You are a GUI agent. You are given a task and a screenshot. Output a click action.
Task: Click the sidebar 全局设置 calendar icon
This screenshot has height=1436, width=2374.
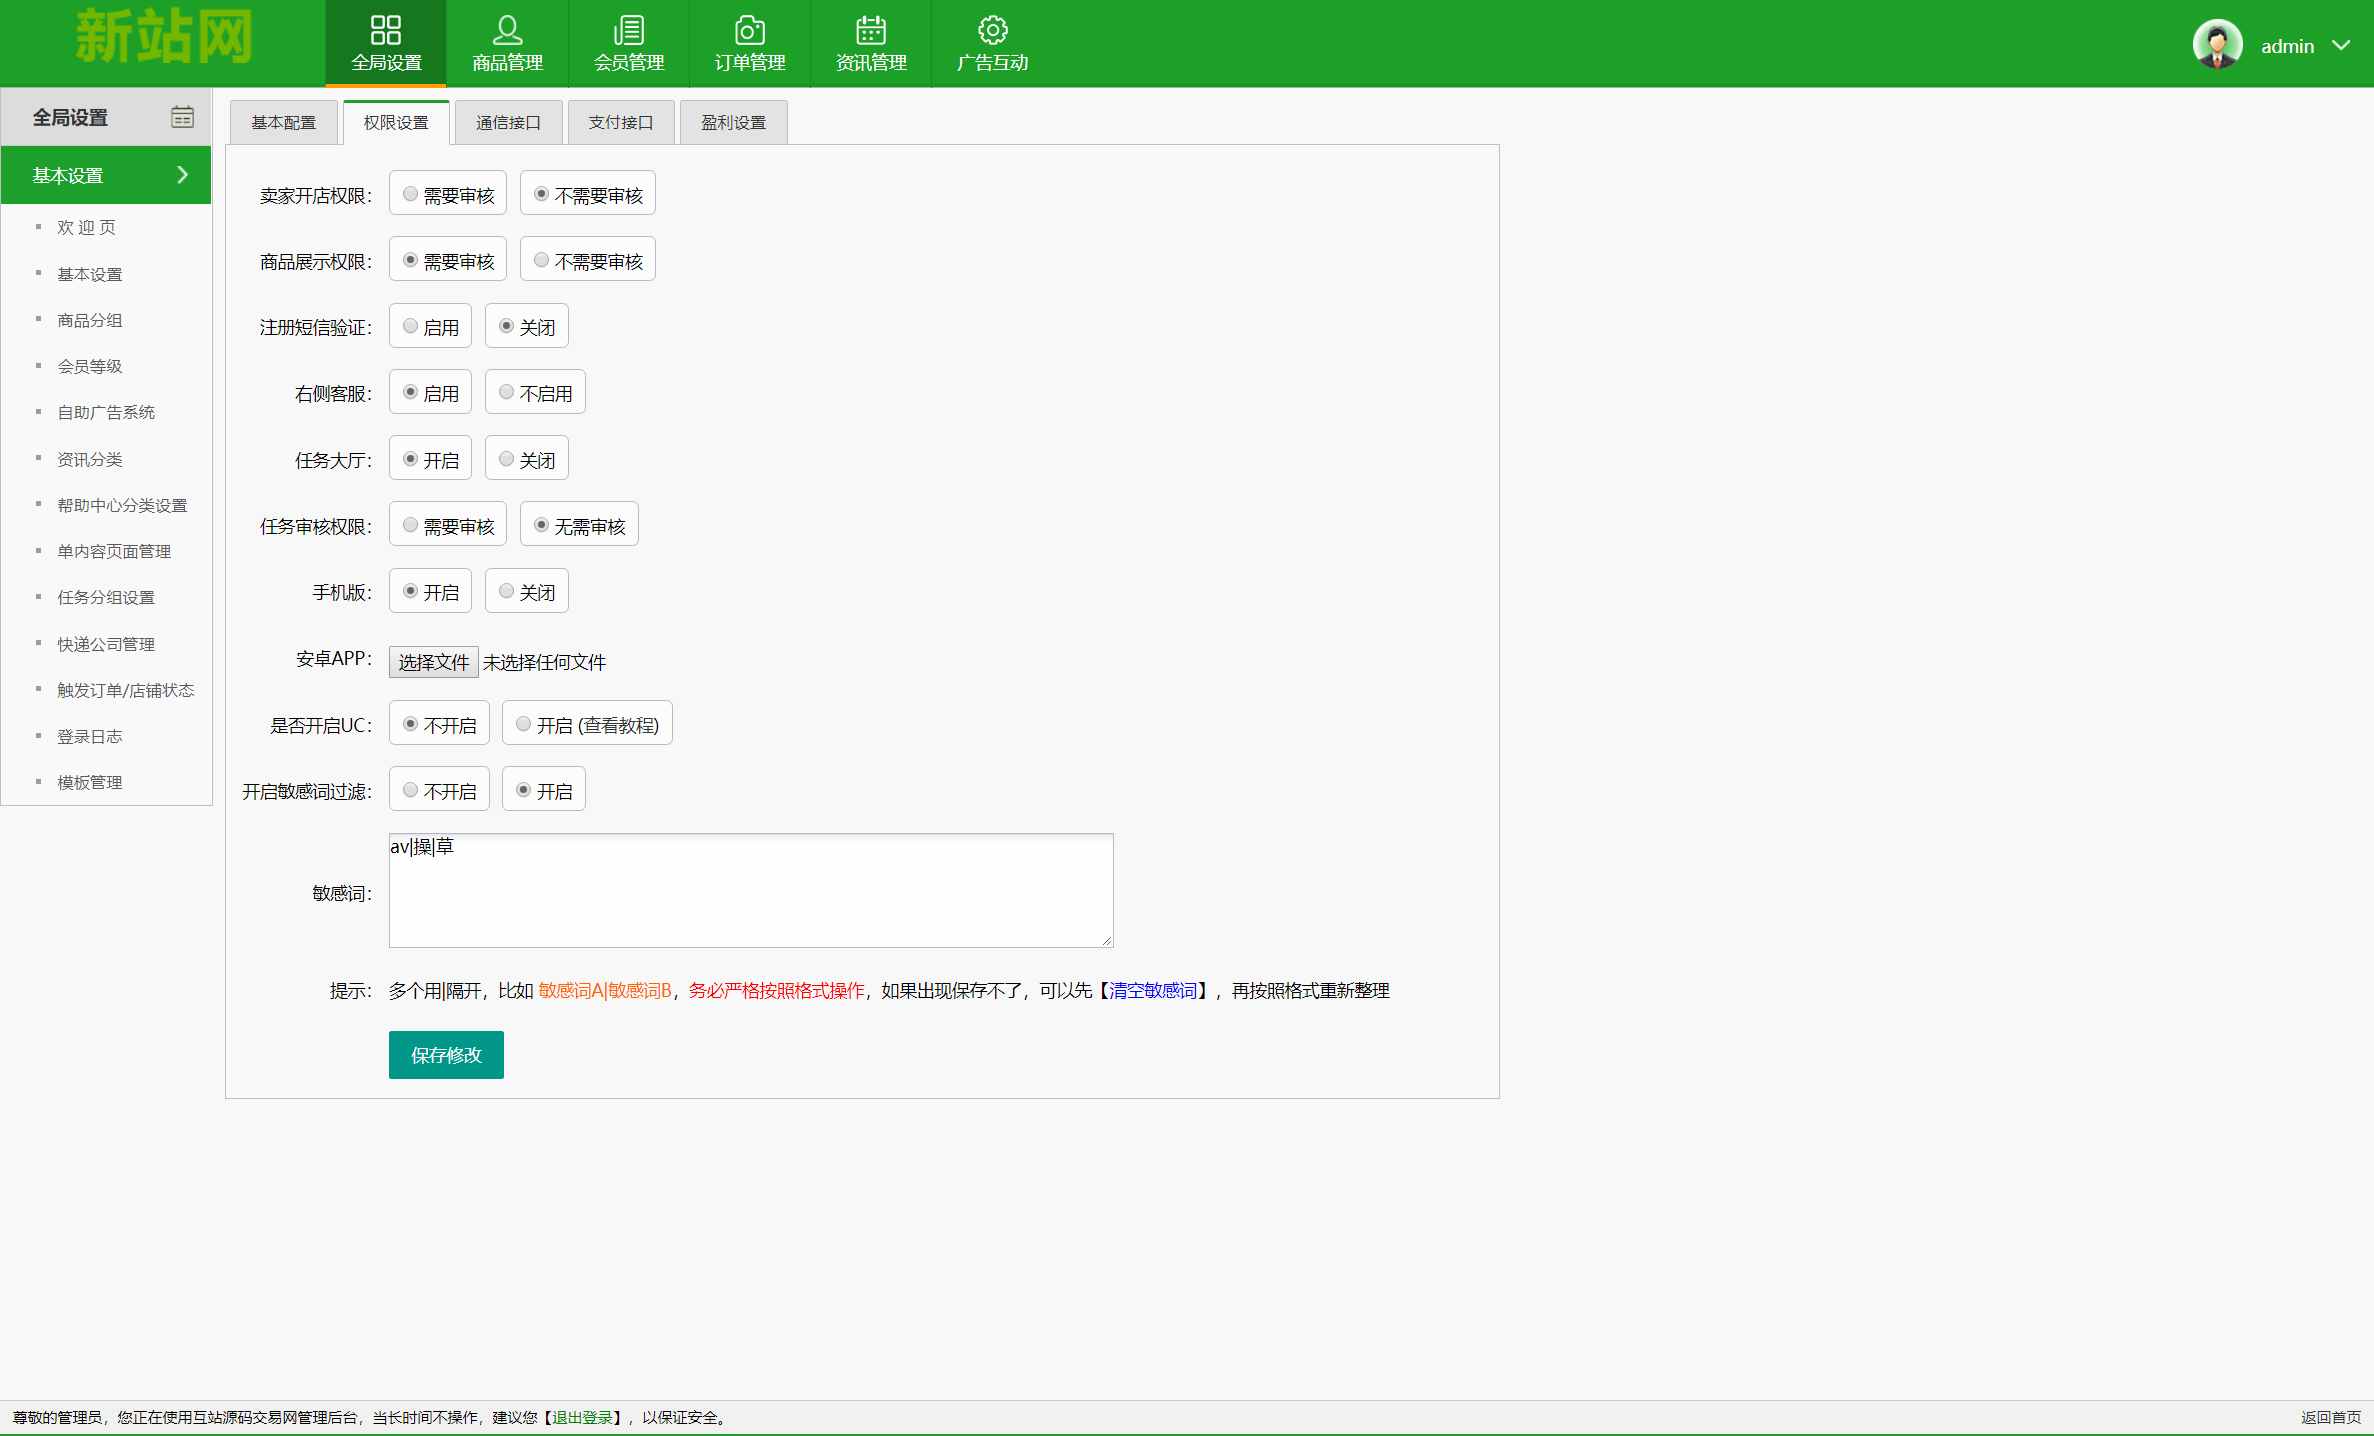click(182, 117)
